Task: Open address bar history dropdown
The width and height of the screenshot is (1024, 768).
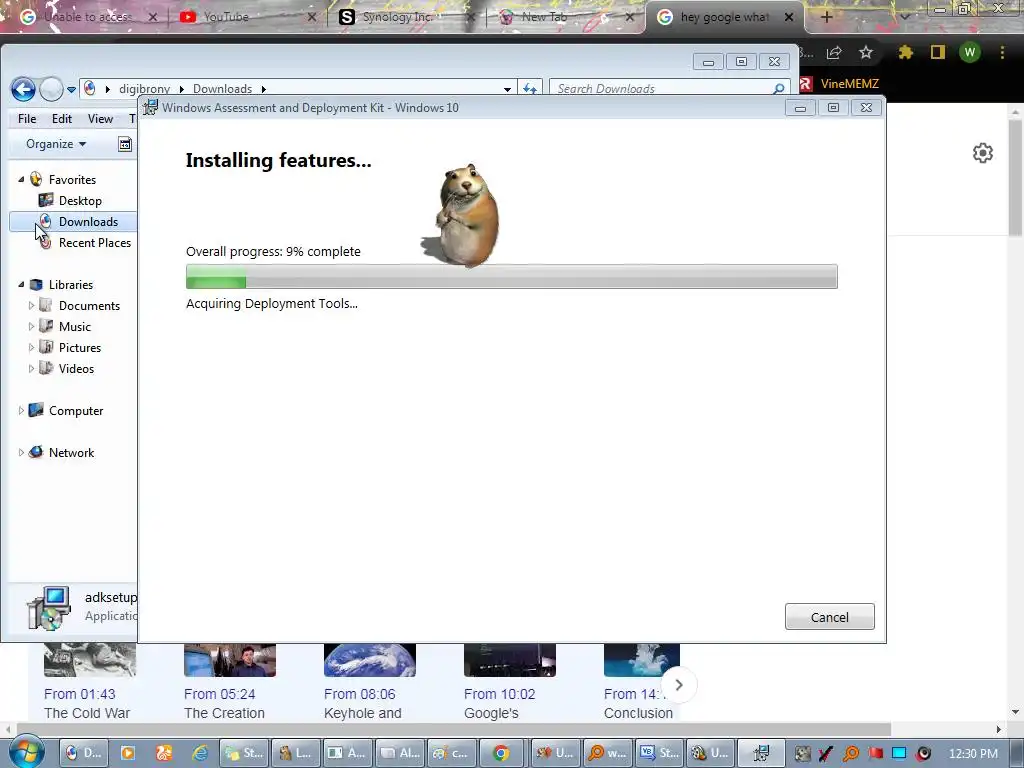Action: pos(507,89)
